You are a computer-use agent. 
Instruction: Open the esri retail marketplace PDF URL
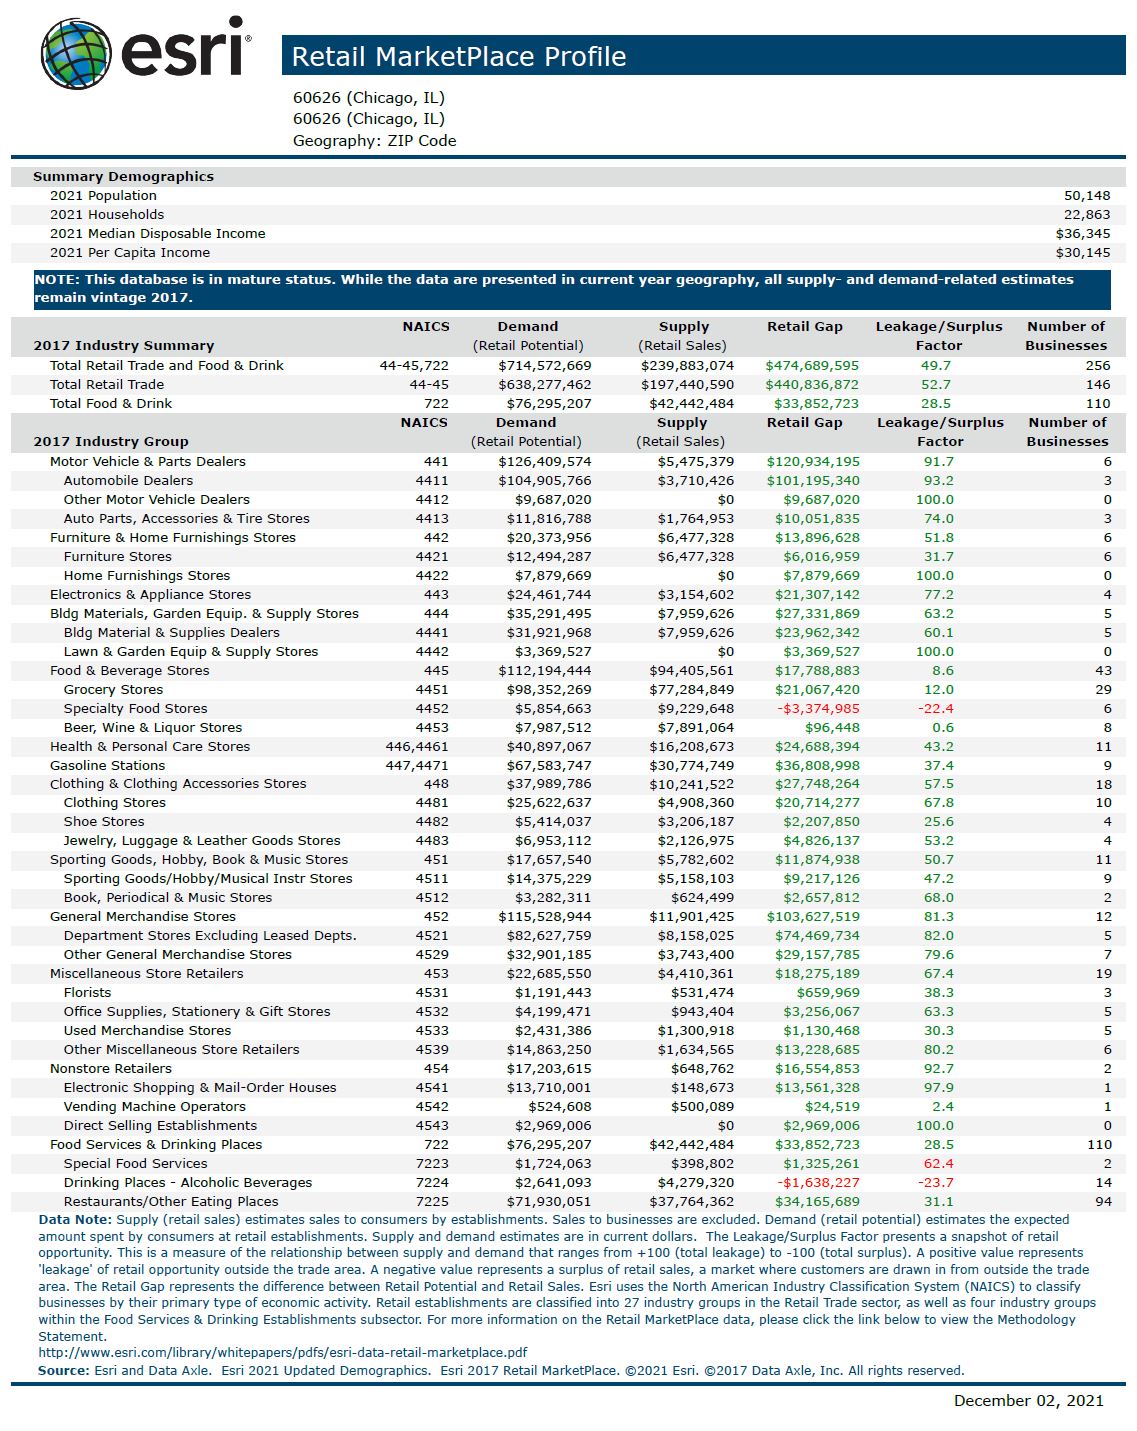coord(282,1353)
